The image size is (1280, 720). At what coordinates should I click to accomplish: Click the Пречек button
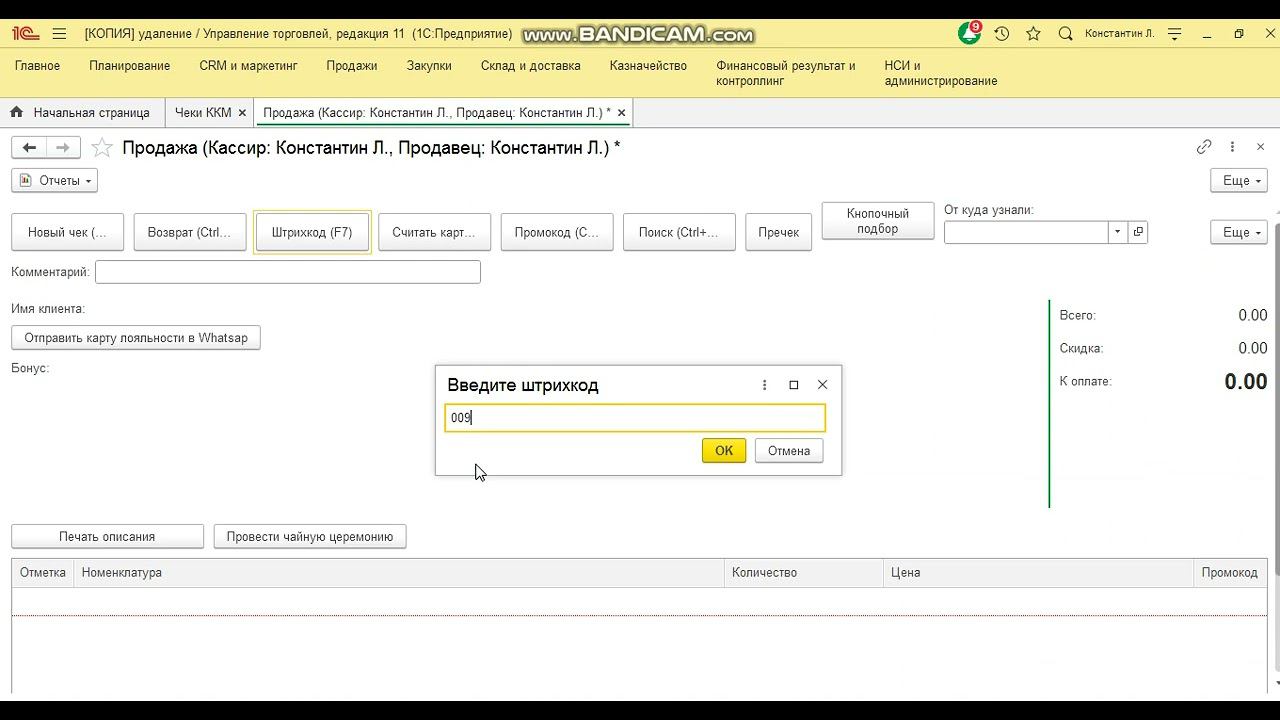(x=778, y=232)
